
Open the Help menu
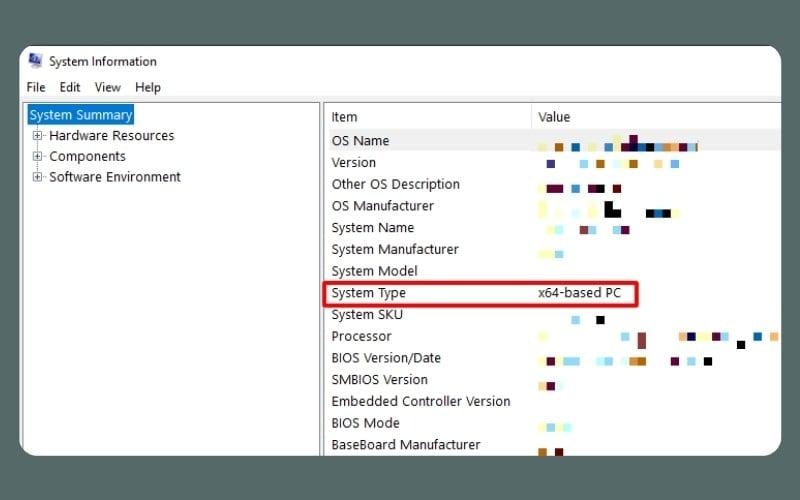148,87
